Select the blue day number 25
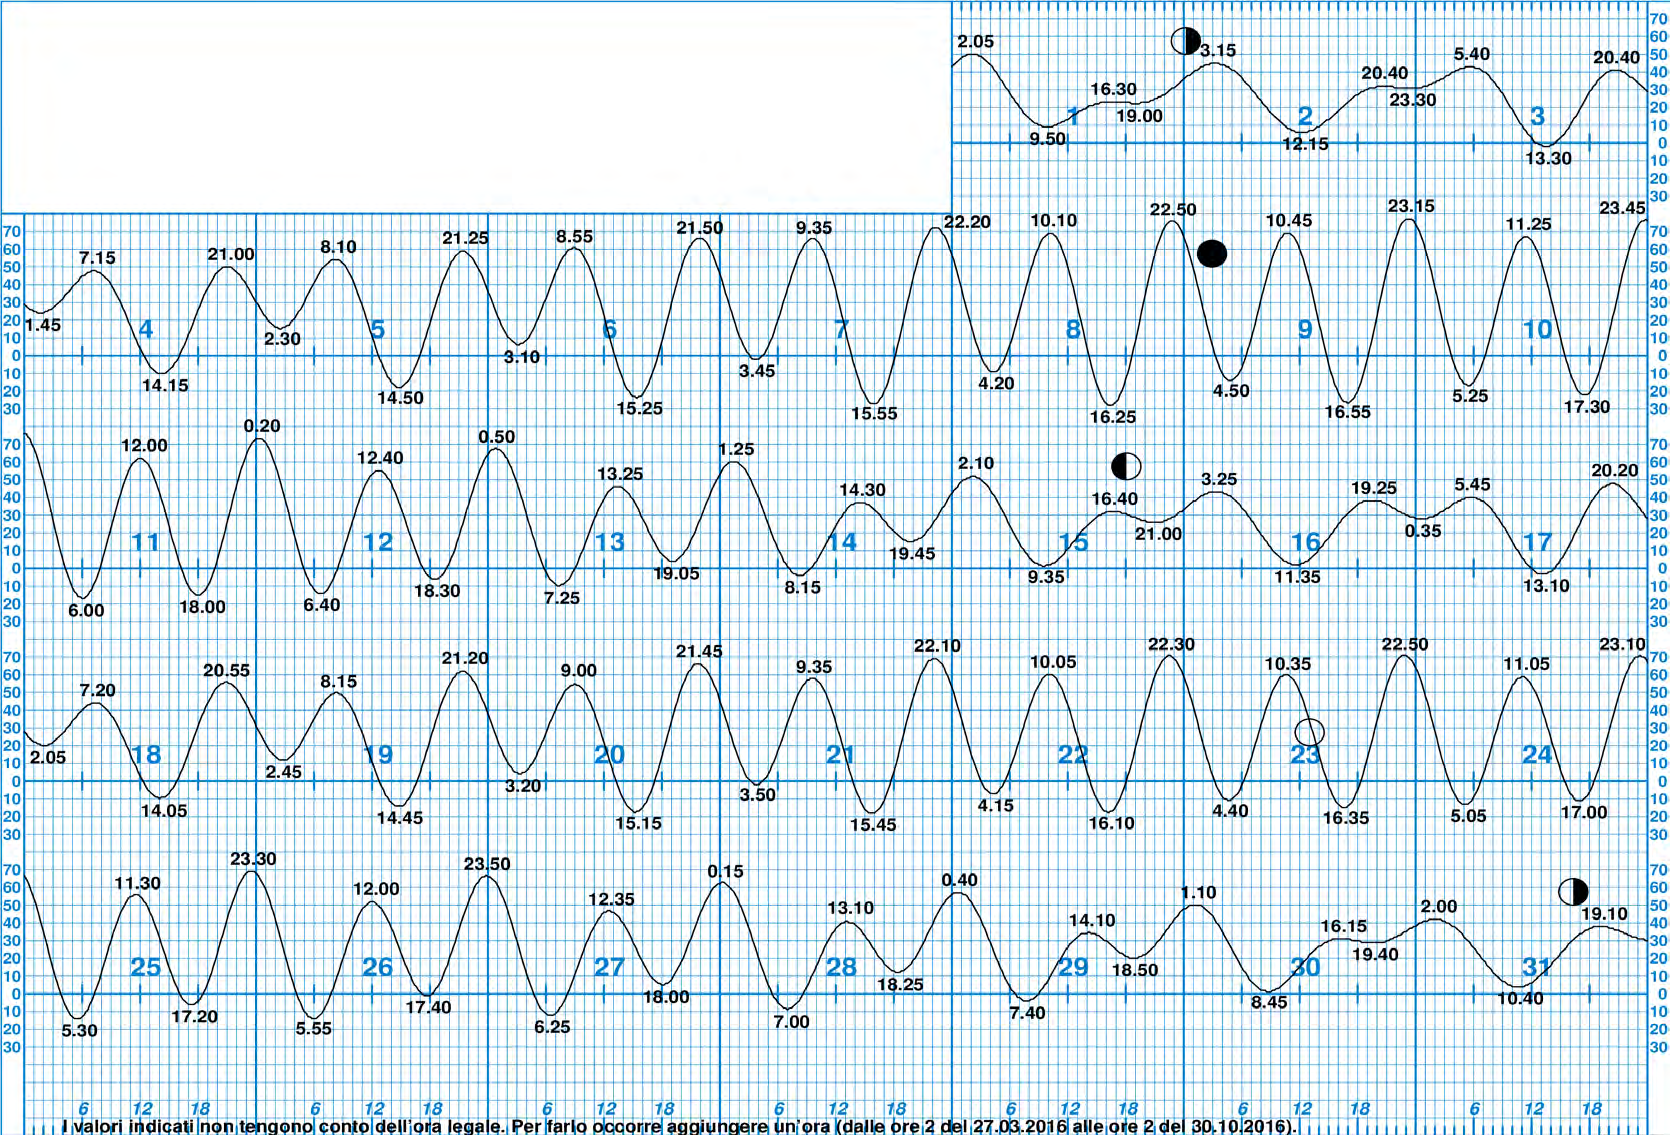This screenshot has height=1135, width=1670. click(x=146, y=967)
